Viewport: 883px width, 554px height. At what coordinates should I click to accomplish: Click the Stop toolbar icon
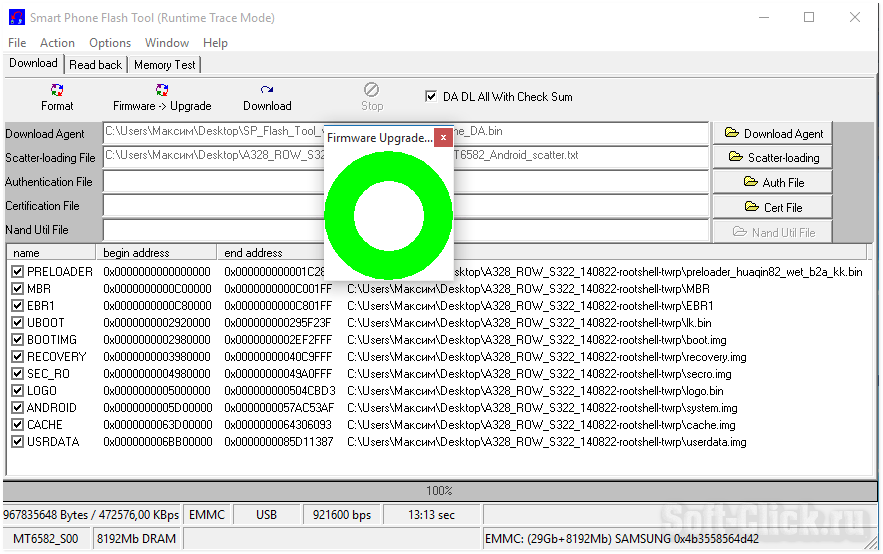(x=371, y=97)
